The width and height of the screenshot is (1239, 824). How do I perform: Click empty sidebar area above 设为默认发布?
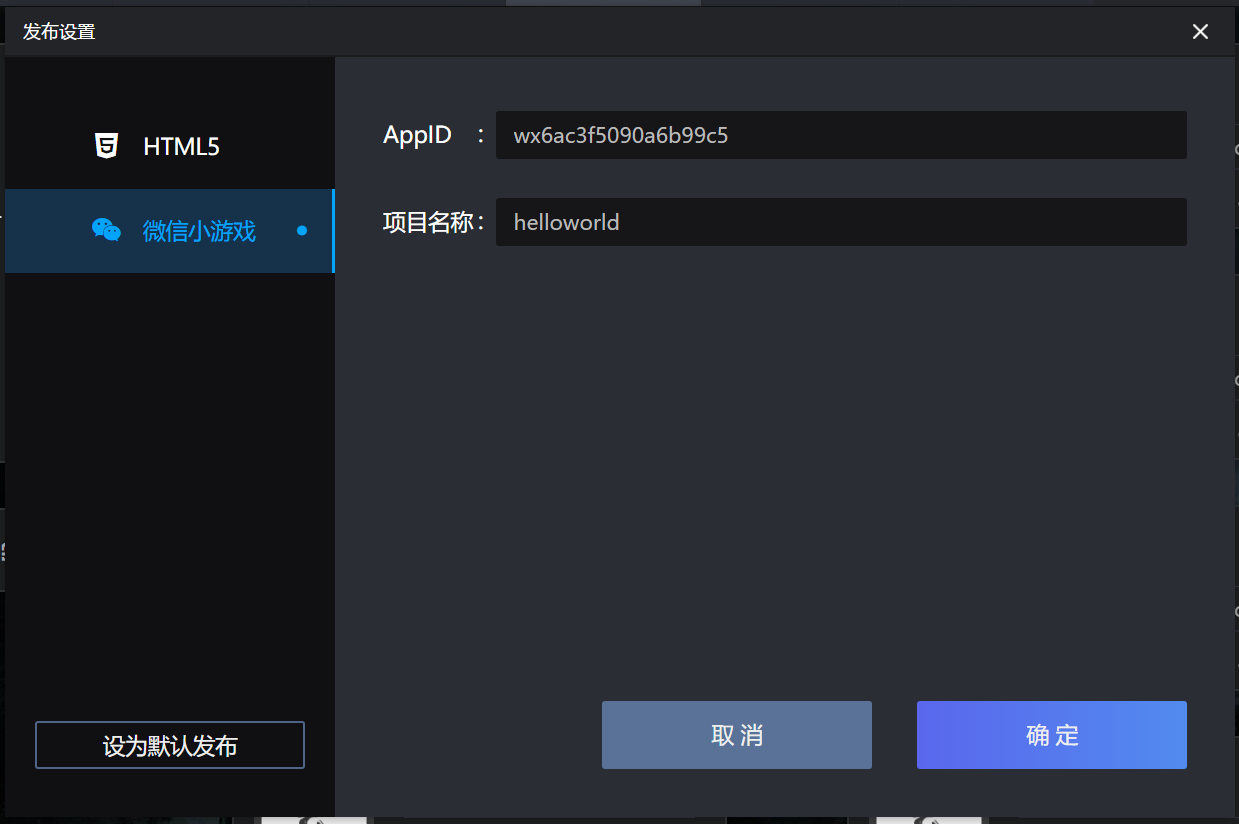point(170,500)
